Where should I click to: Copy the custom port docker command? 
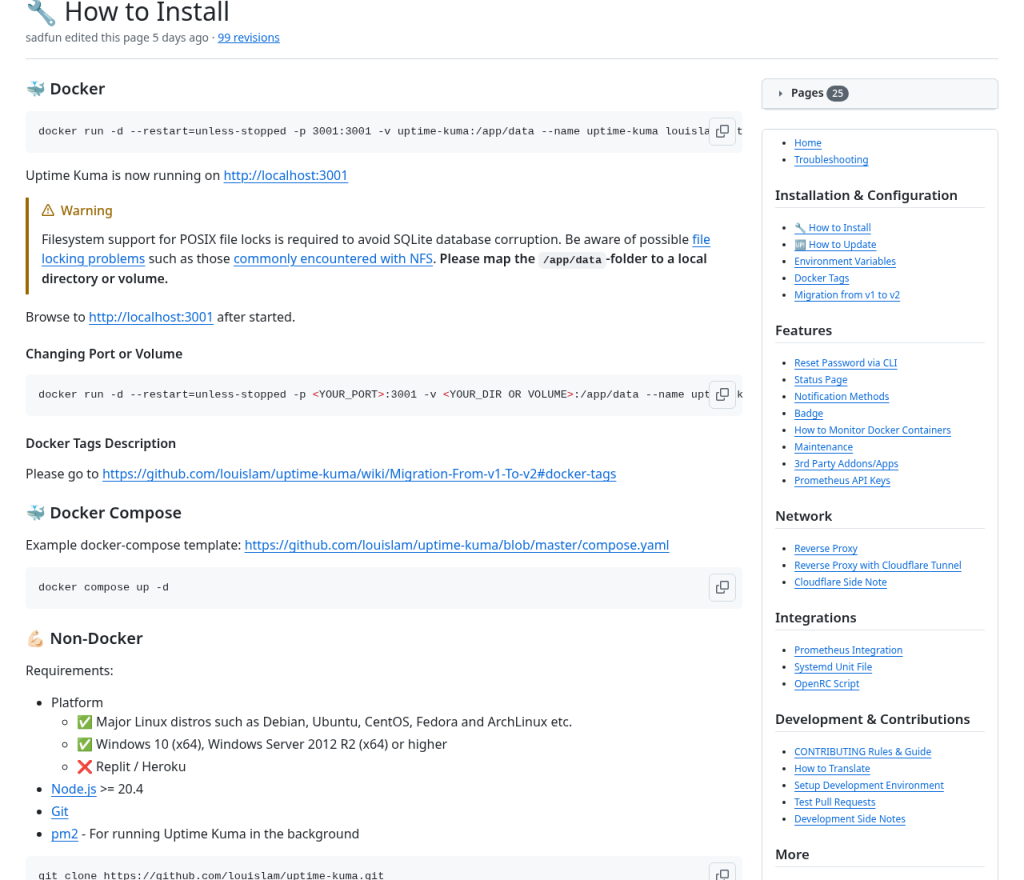[x=722, y=394]
